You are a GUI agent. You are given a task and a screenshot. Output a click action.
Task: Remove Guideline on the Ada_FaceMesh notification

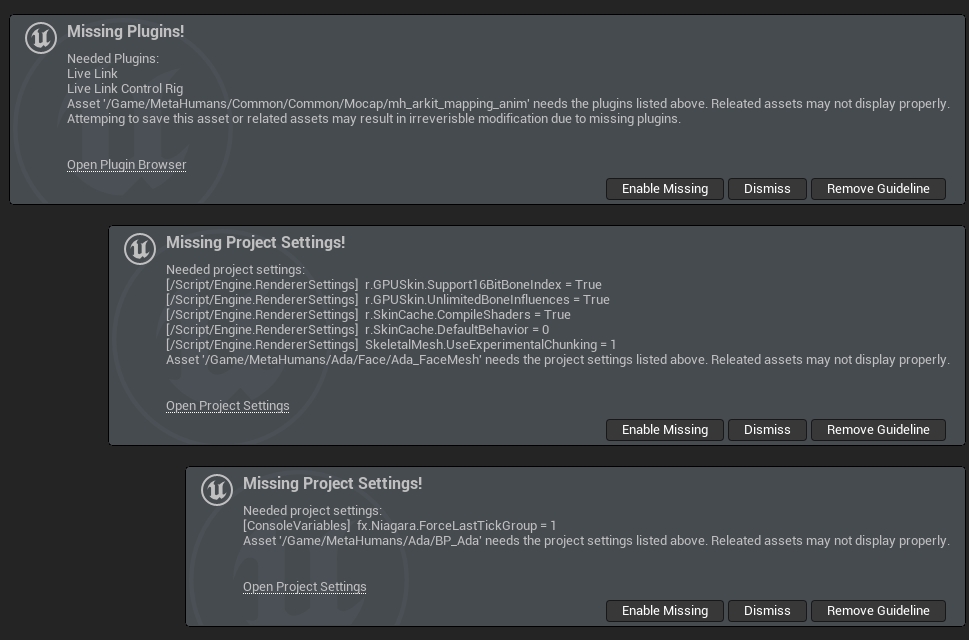pos(877,430)
